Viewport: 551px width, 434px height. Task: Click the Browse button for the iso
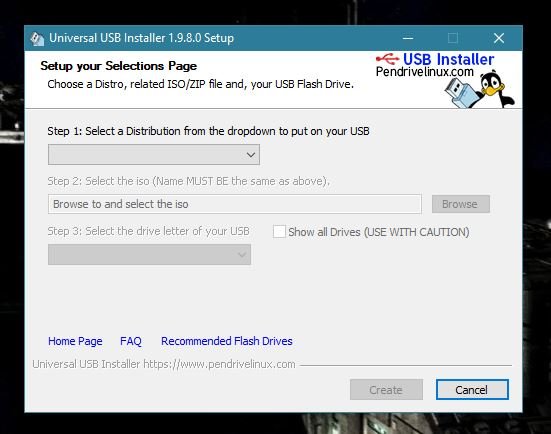click(461, 204)
